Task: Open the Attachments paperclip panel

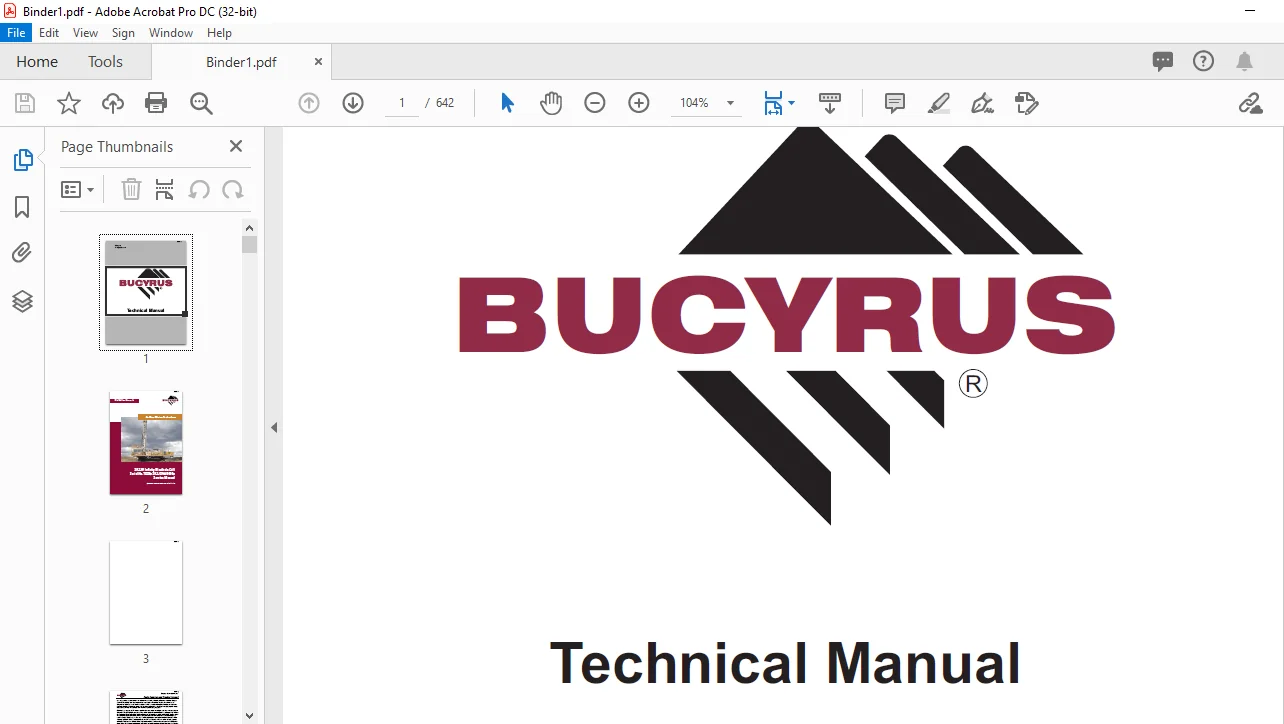Action: tap(22, 253)
